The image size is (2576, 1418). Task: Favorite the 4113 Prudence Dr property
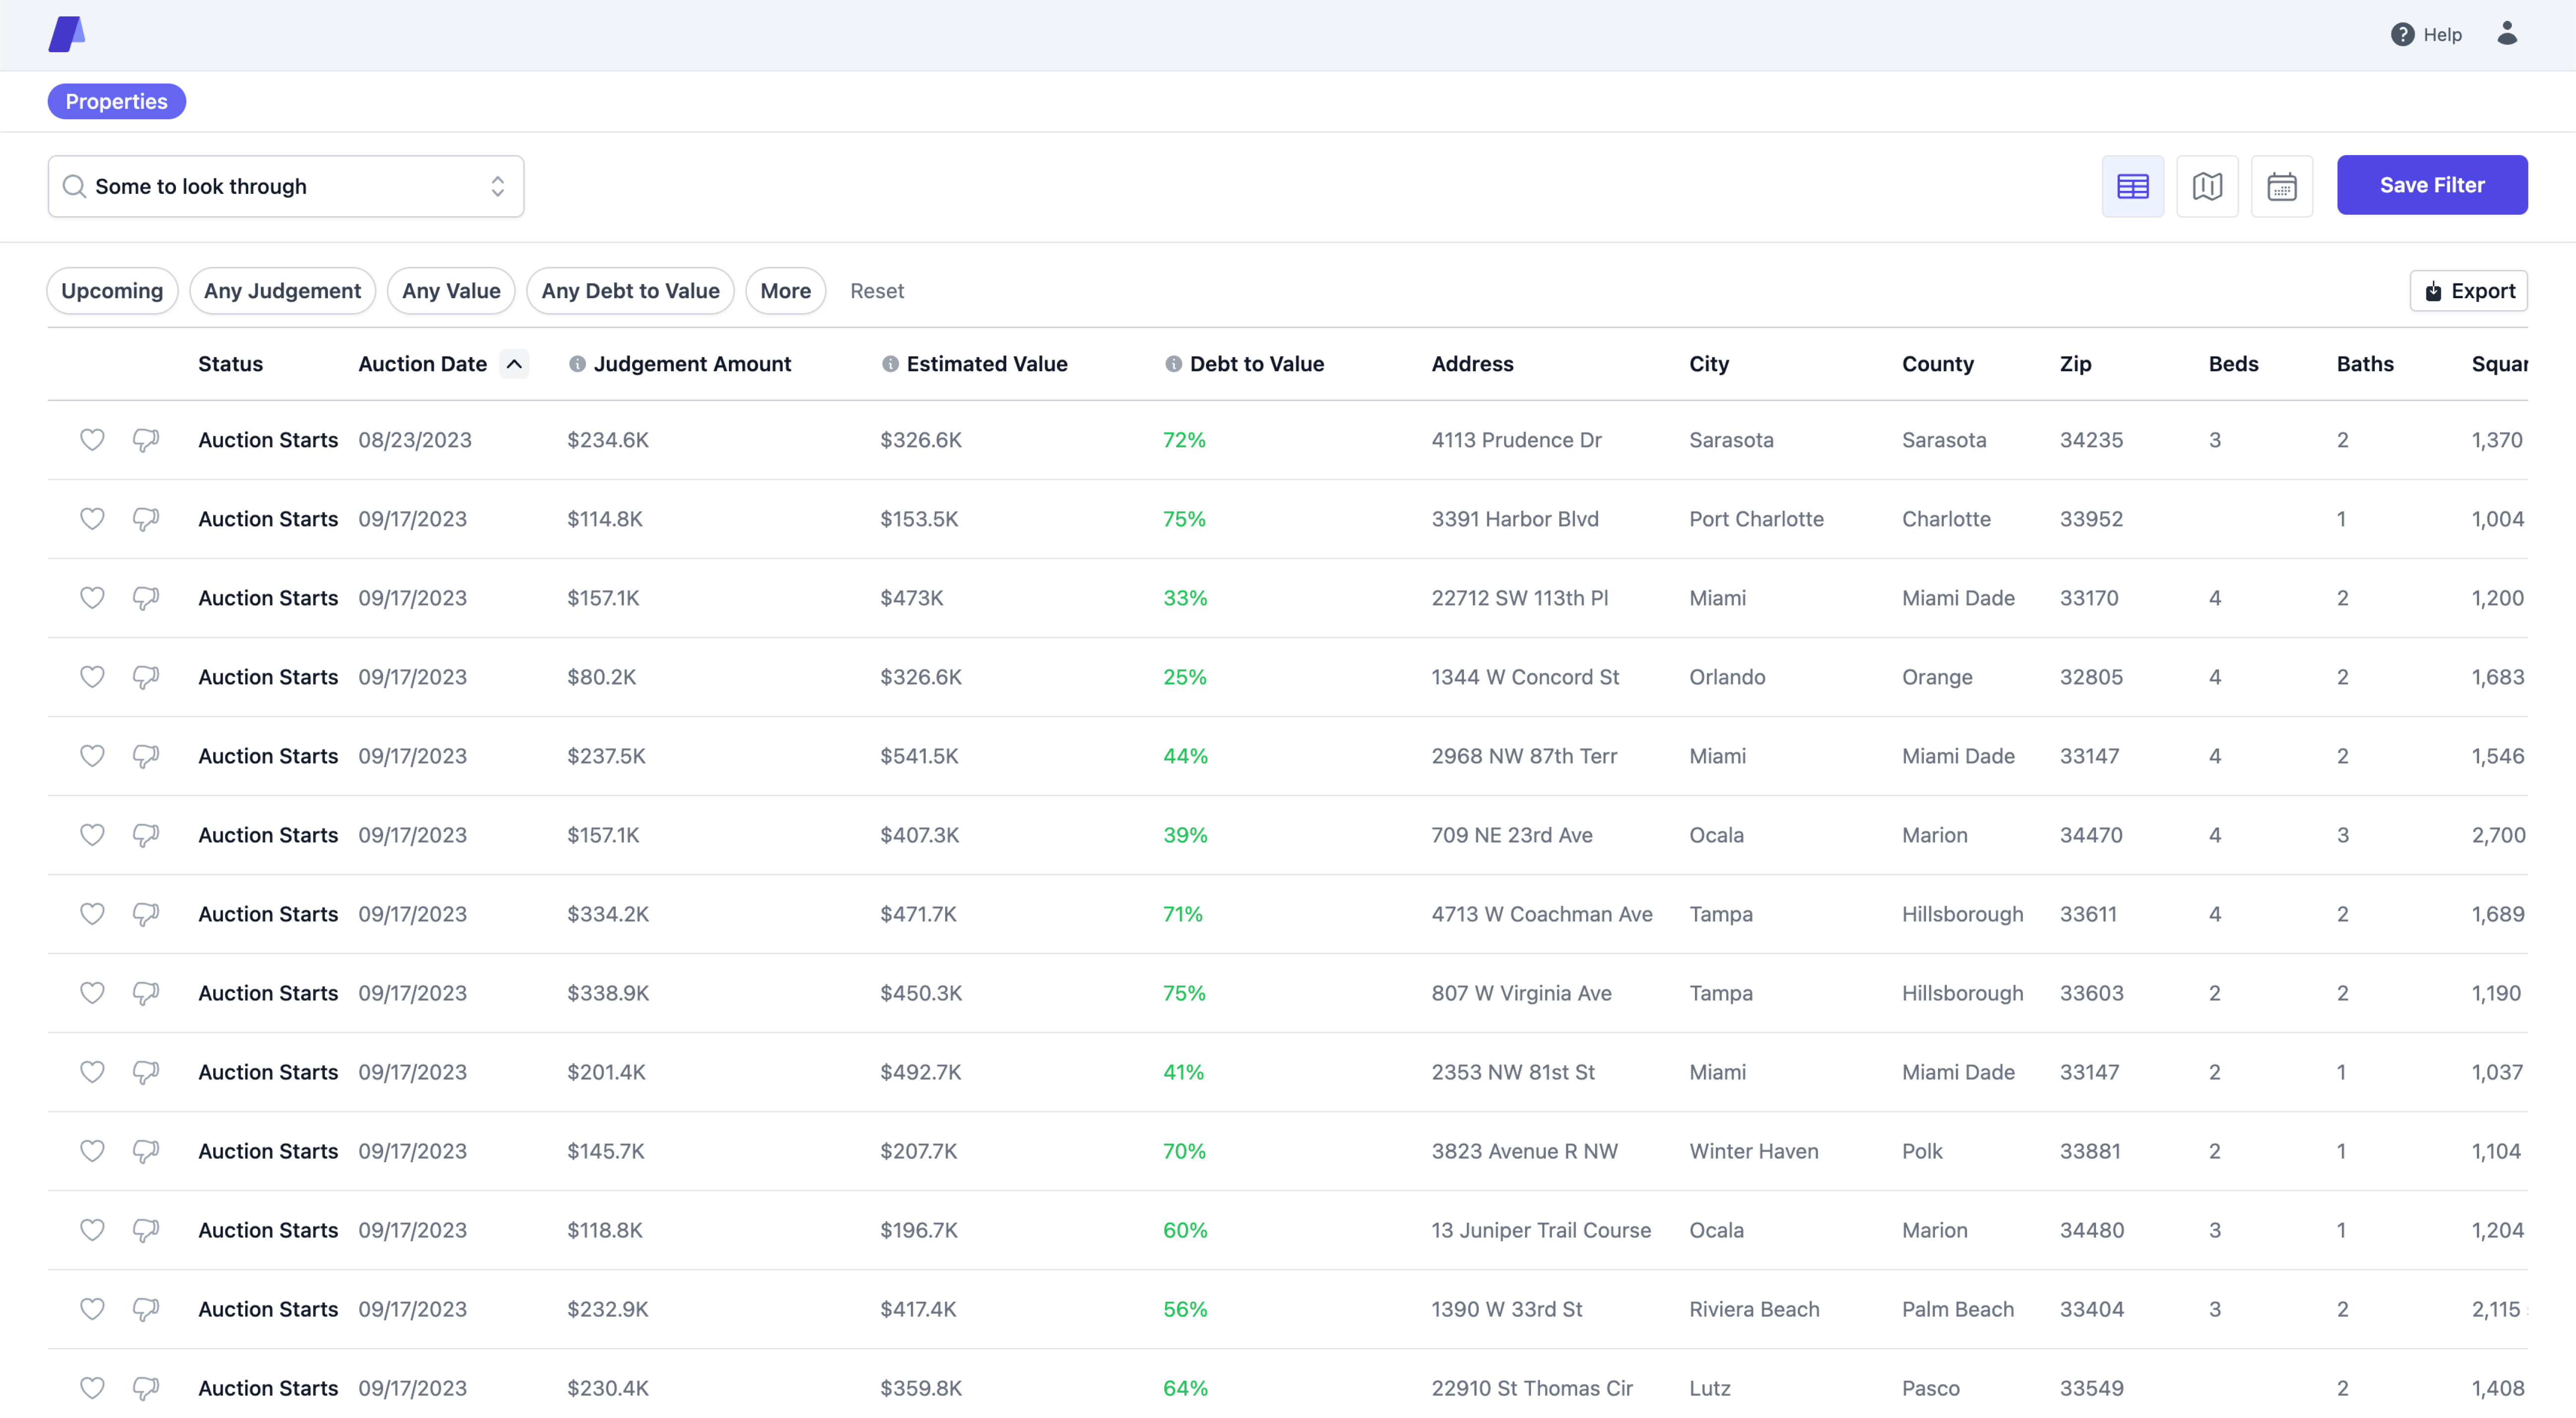pos(91,440)
